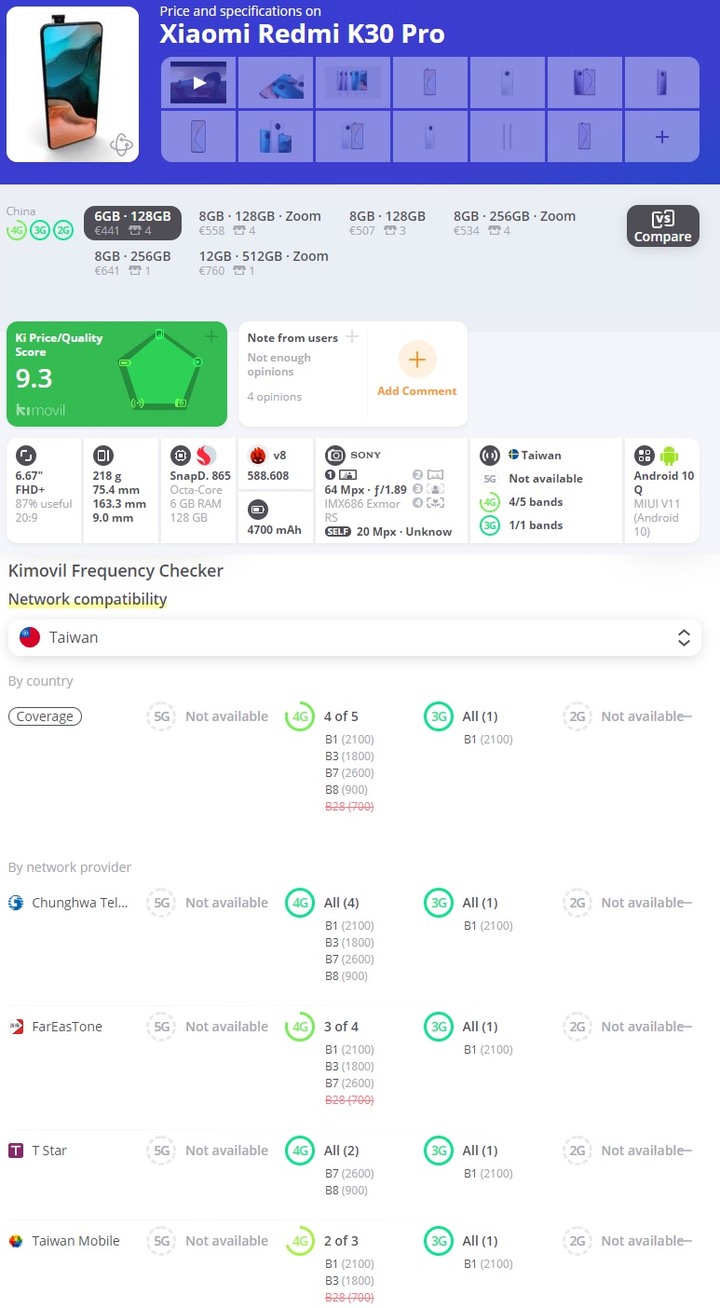The image size is (720, 1308).
Task: Select the 12GB · 512GB · Zoom variant
Action: (264, 263)
